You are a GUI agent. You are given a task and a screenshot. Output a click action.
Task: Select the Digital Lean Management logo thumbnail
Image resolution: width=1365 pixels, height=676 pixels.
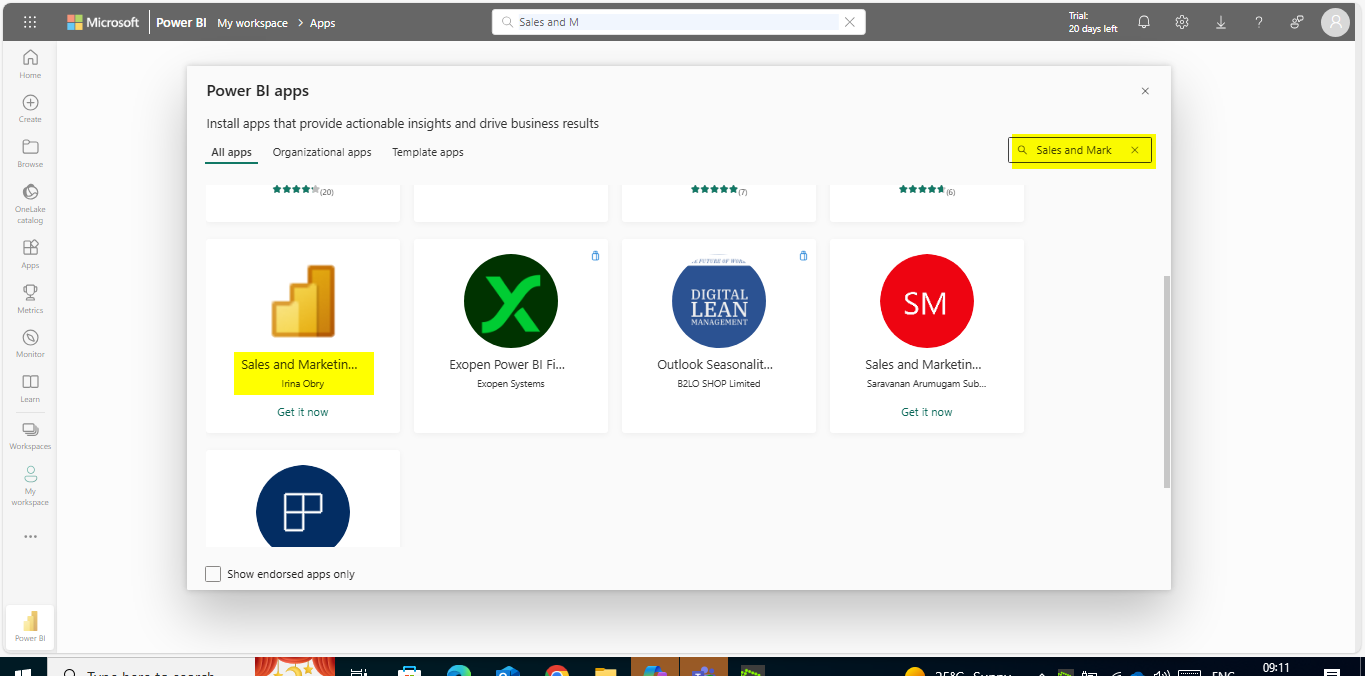click(x=719, y=301)
